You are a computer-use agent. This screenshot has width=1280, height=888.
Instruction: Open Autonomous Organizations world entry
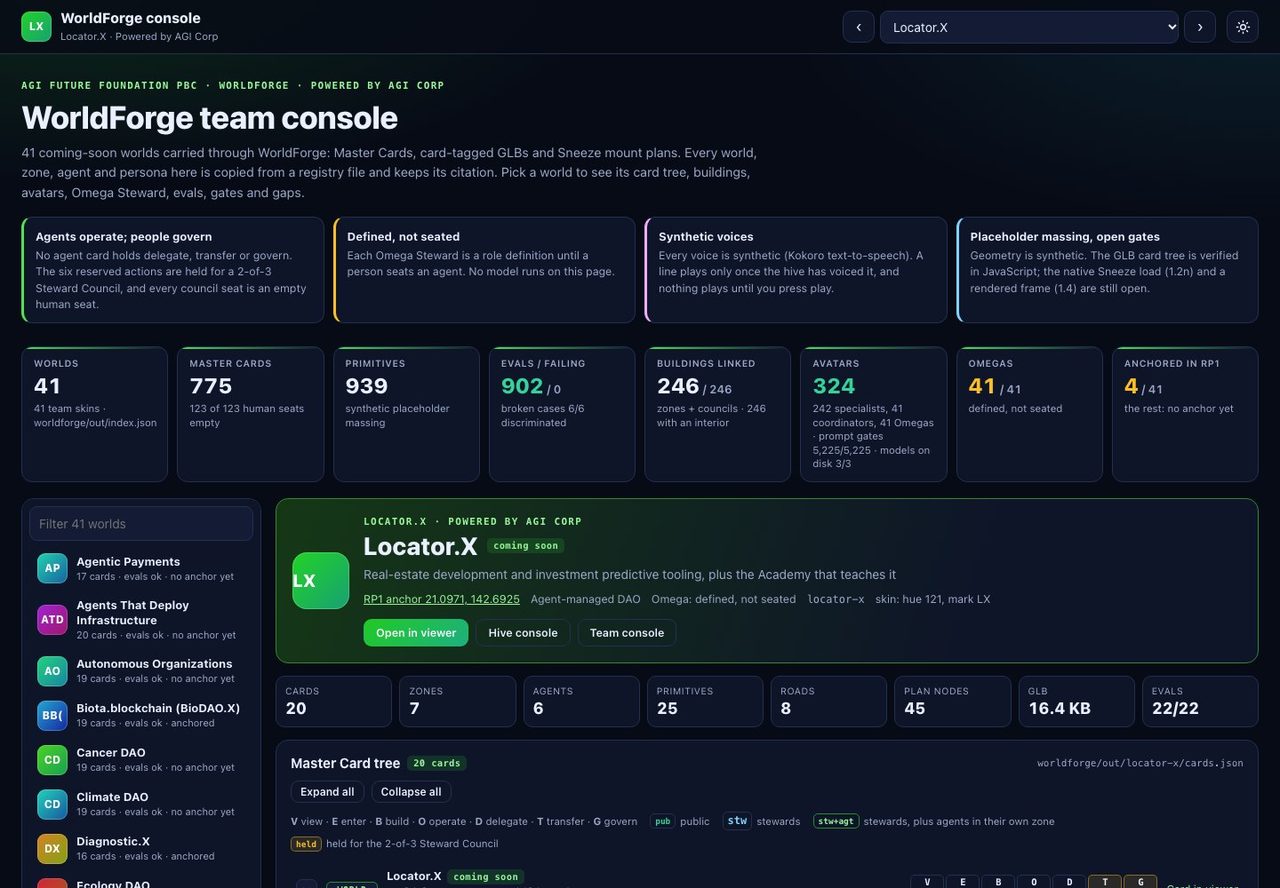click(141, 671)
